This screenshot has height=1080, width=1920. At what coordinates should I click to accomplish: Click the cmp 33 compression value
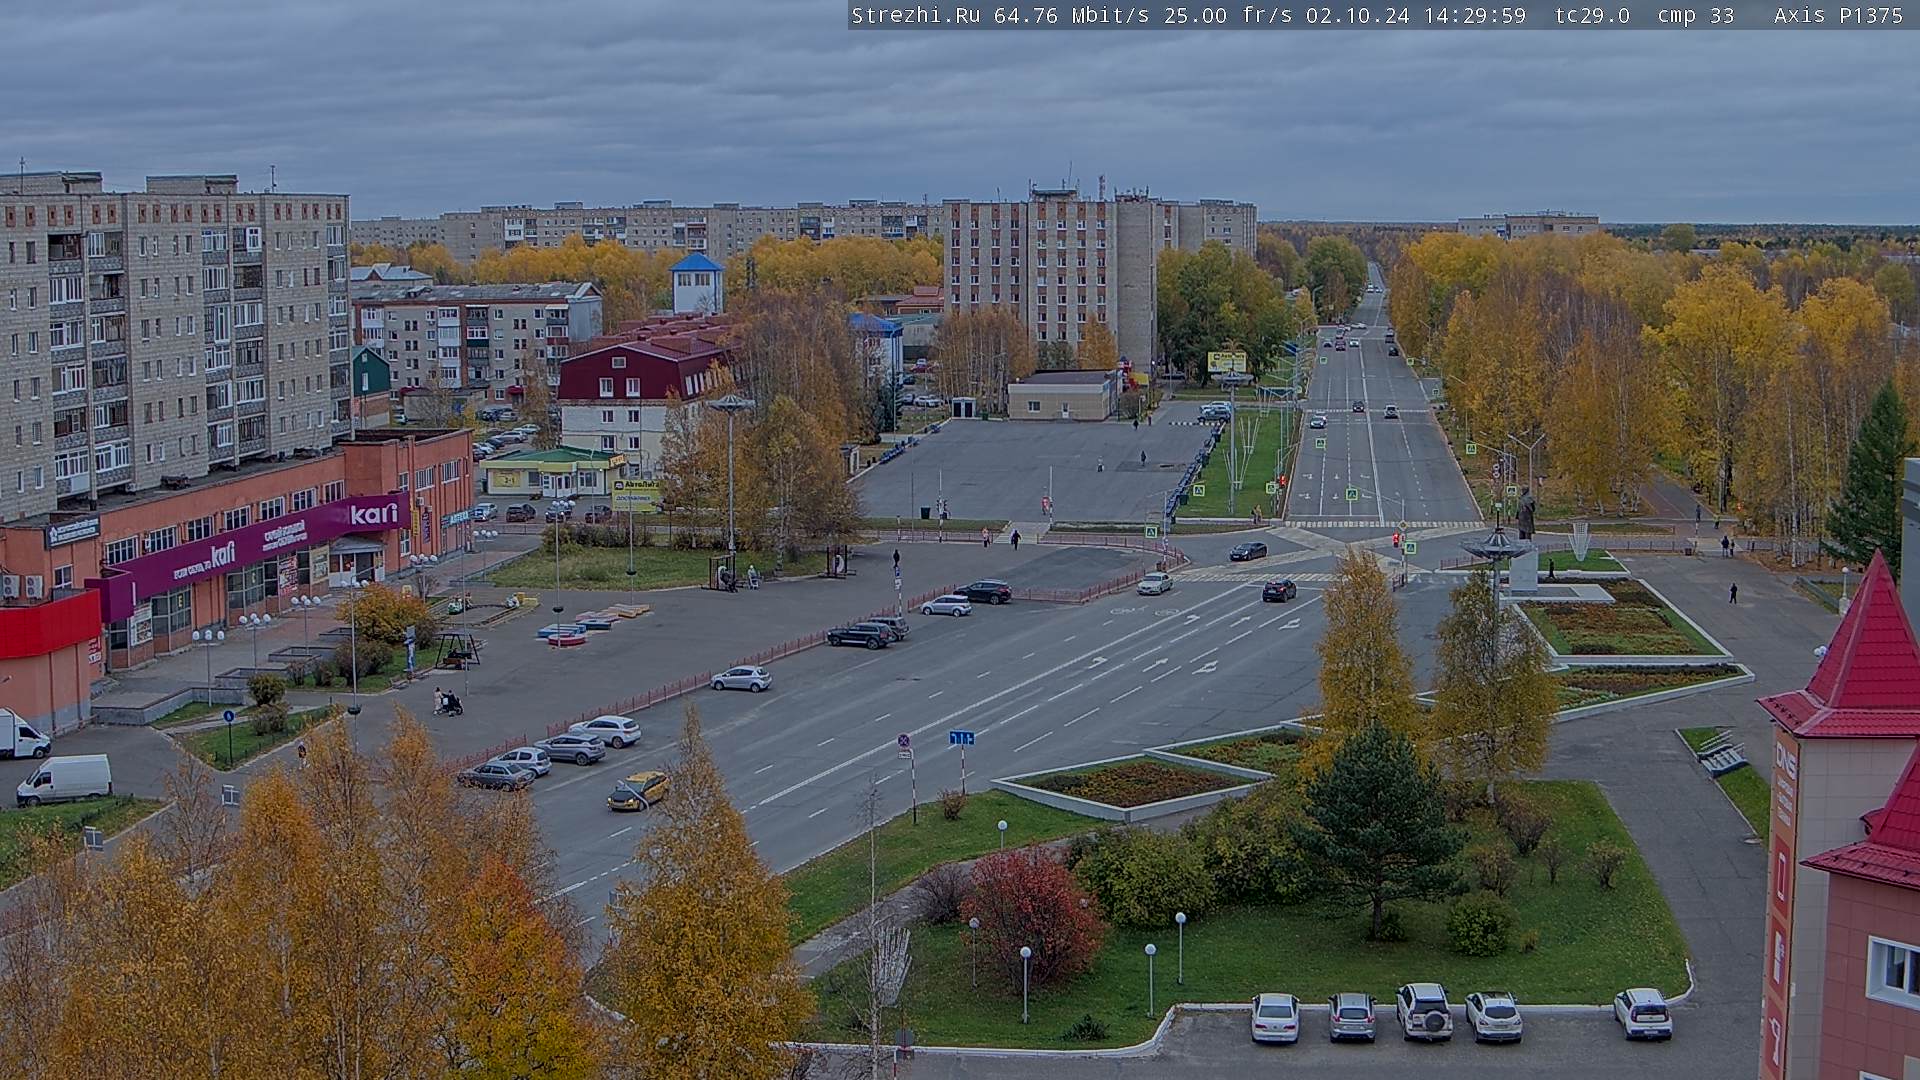1695,15
